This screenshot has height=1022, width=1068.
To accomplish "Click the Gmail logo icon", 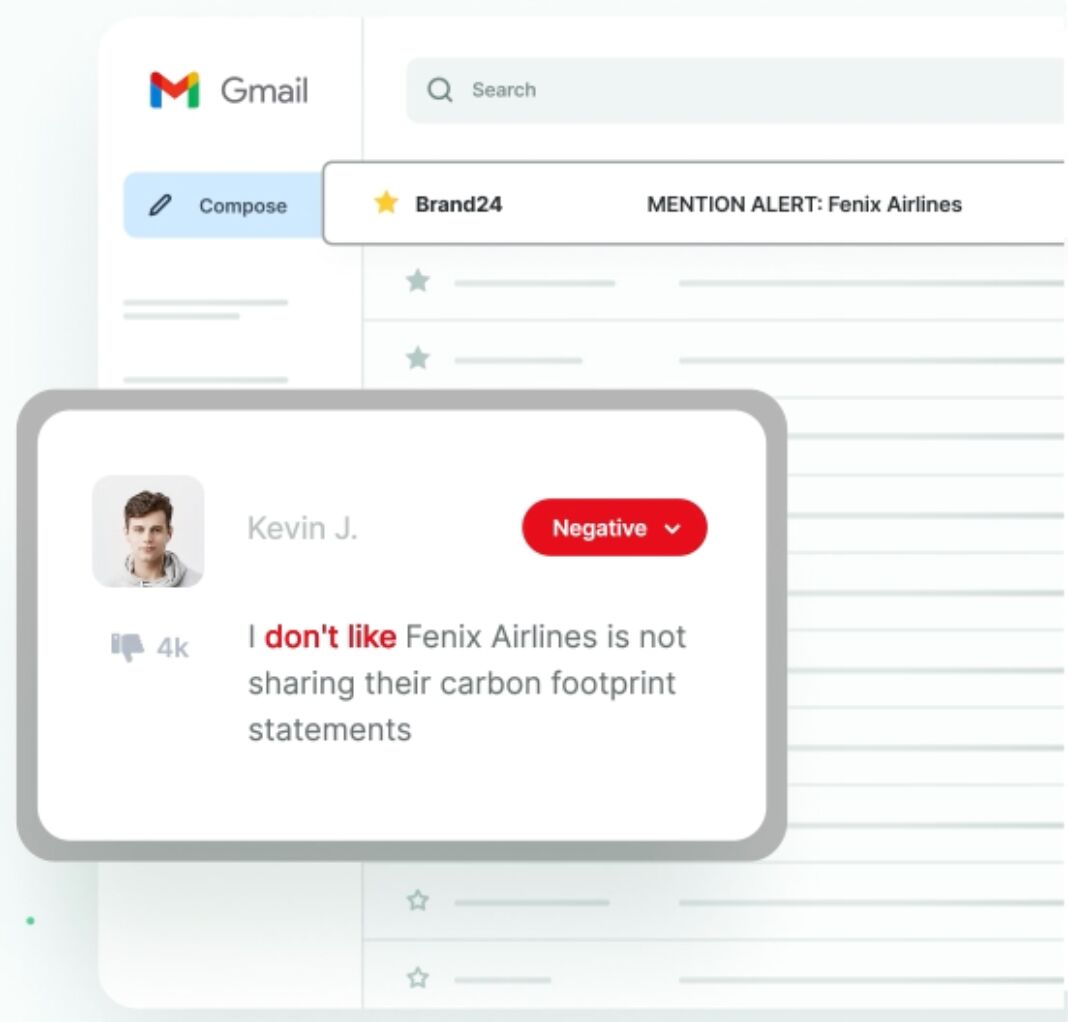I will 174,90.
